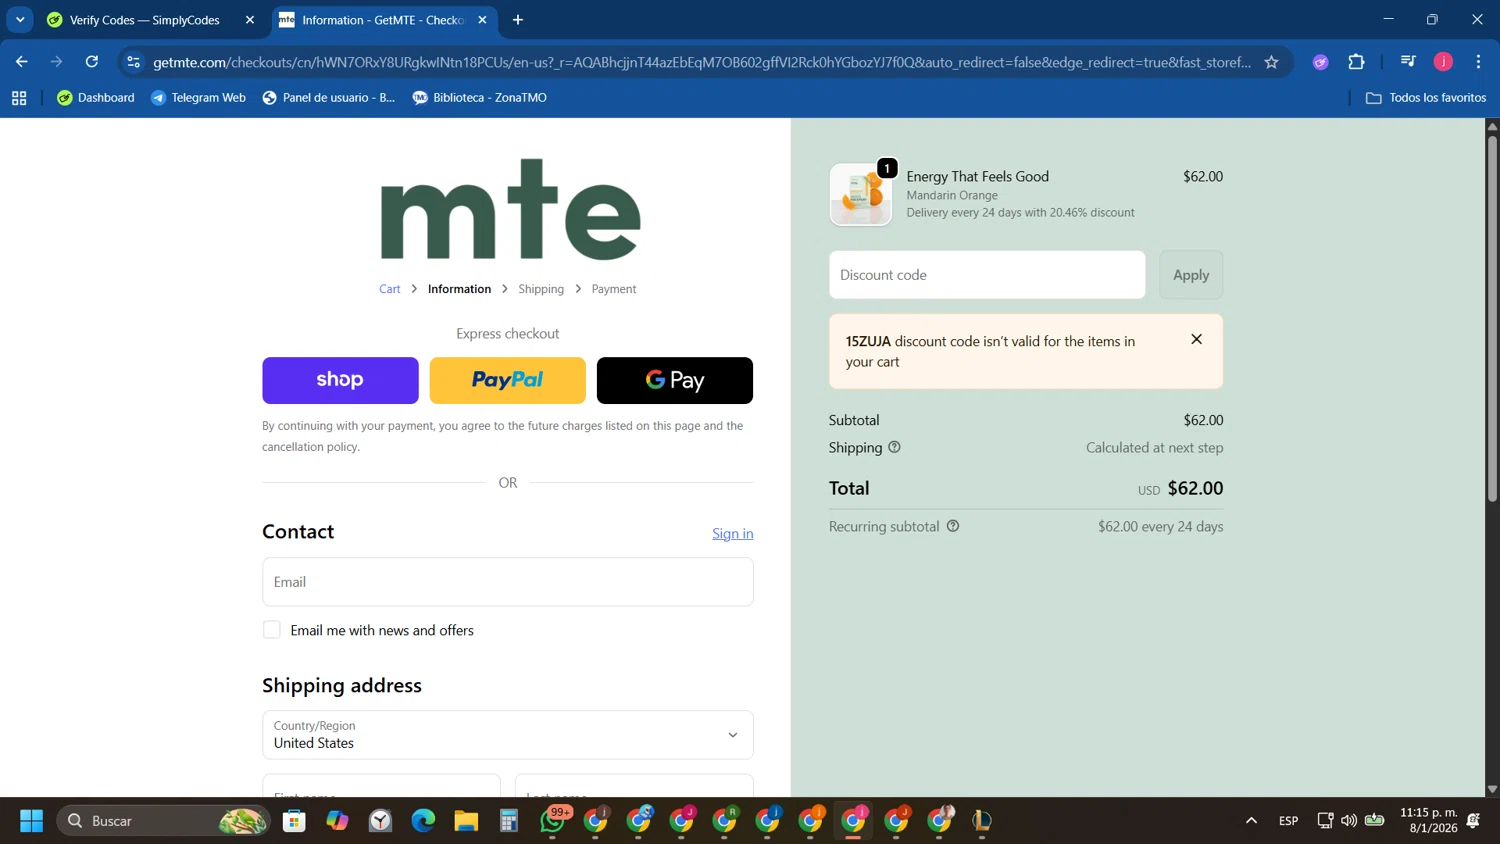The height and width of the screenshot is (844, 1500).
Task: Close the Verify Codes SimplyCodes tab
Action: (x=250, y=20)
